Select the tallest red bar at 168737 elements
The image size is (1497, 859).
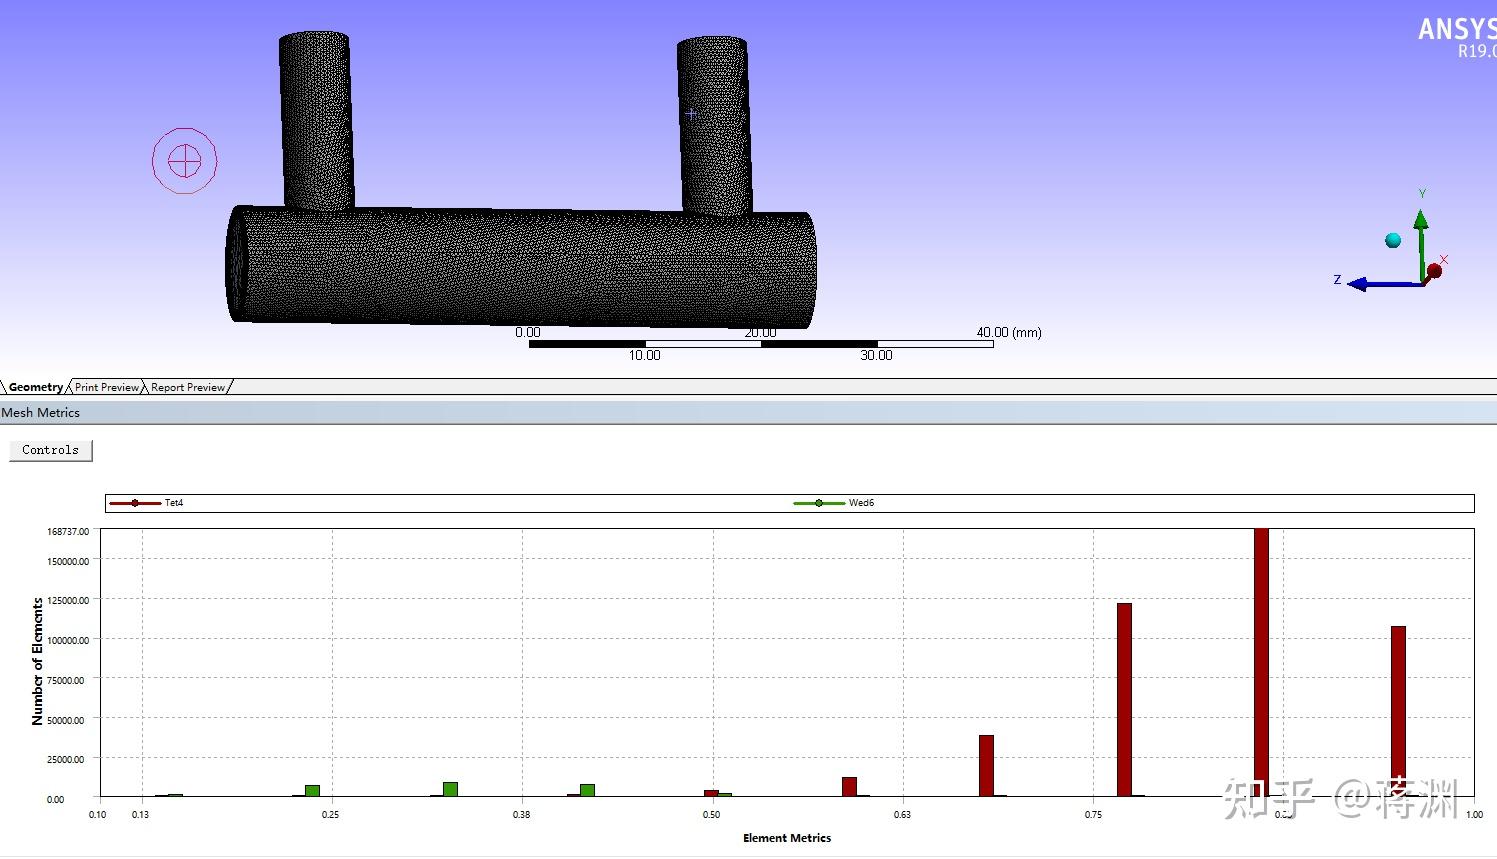1261,660
